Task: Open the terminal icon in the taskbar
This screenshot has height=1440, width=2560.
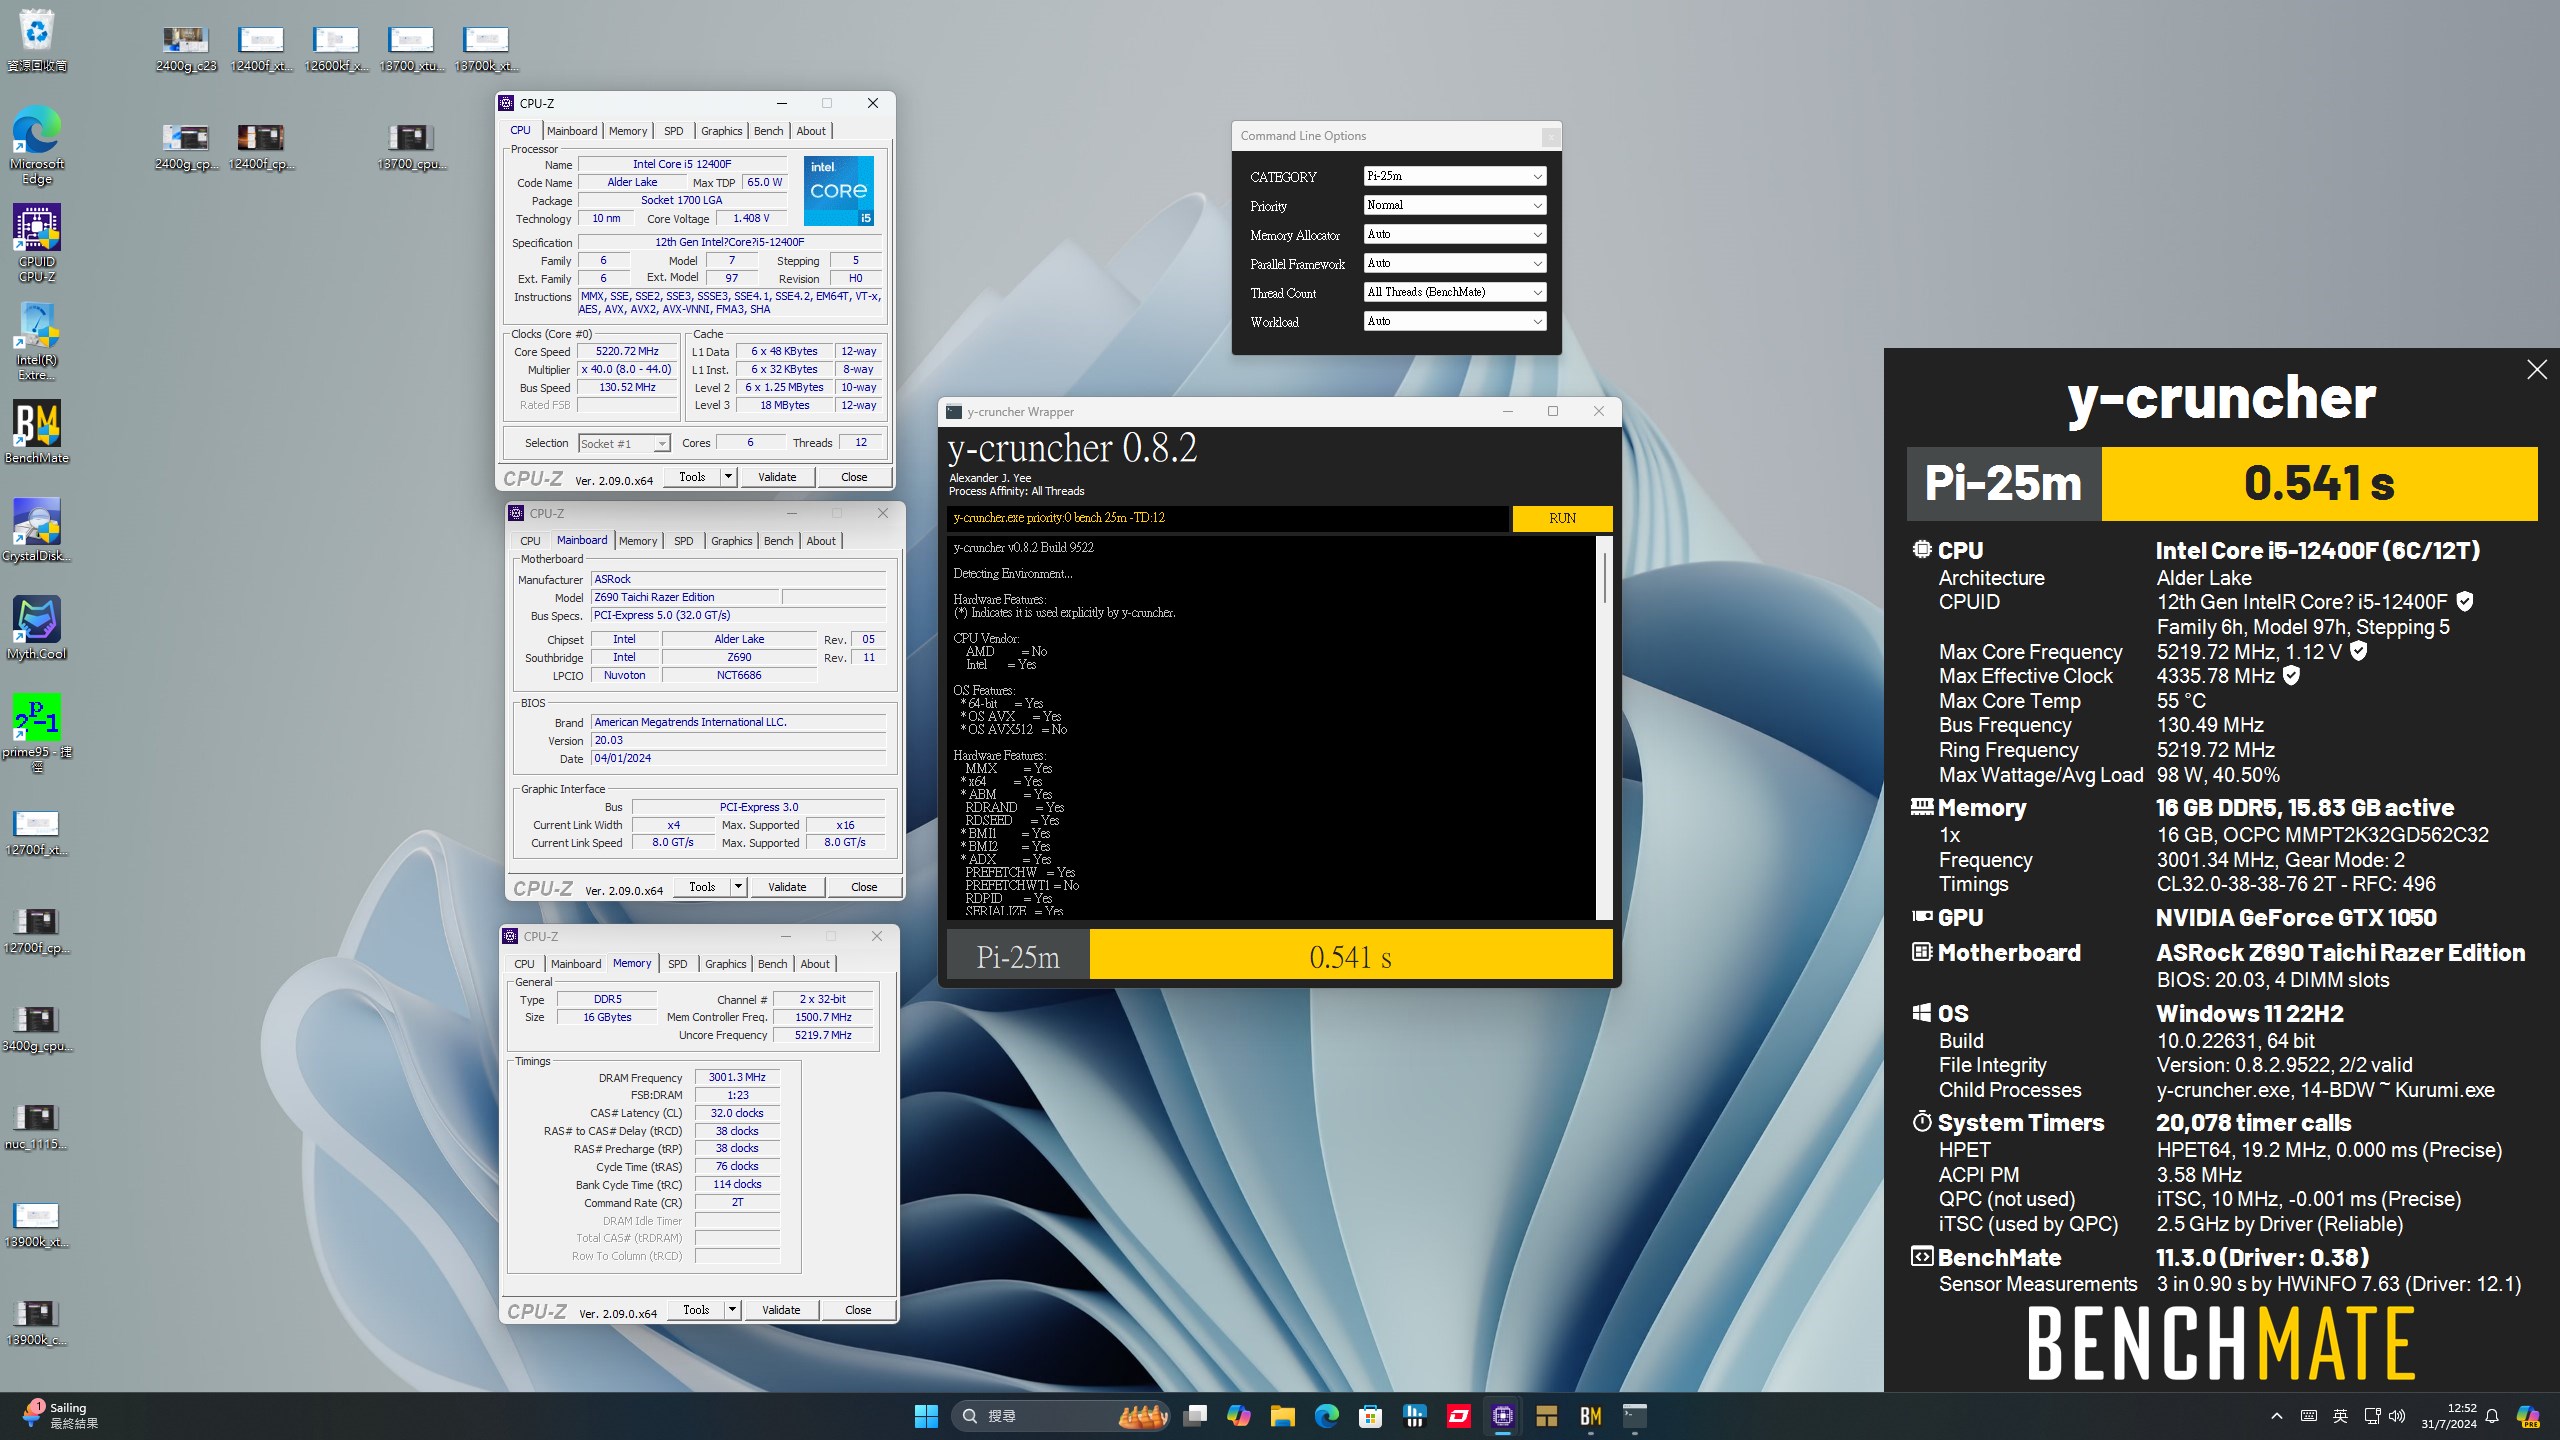Action: (x=1635, y=1416)
